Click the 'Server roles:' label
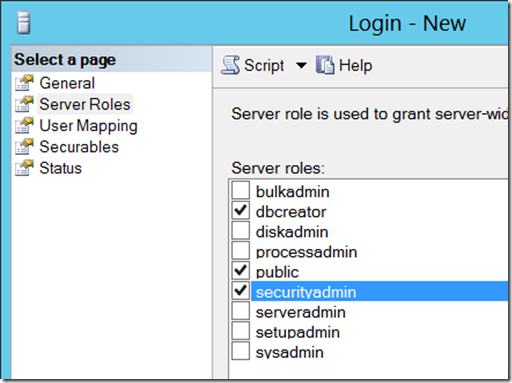 click(278, 168)
